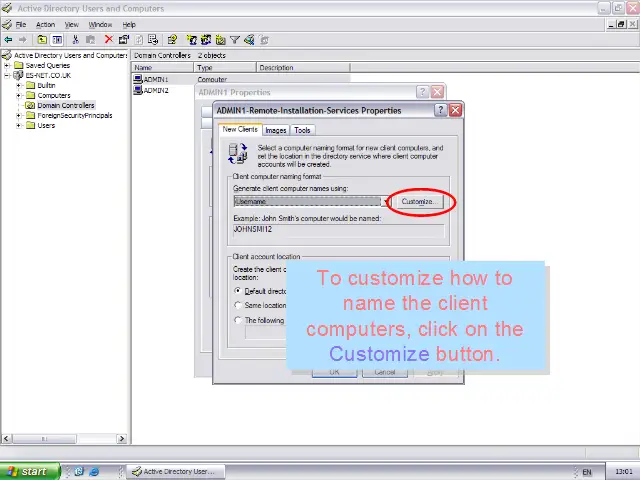Click the Back arrow toolbar icon
The width and height of the screenshot is (640, 480).
click(8, 40)
